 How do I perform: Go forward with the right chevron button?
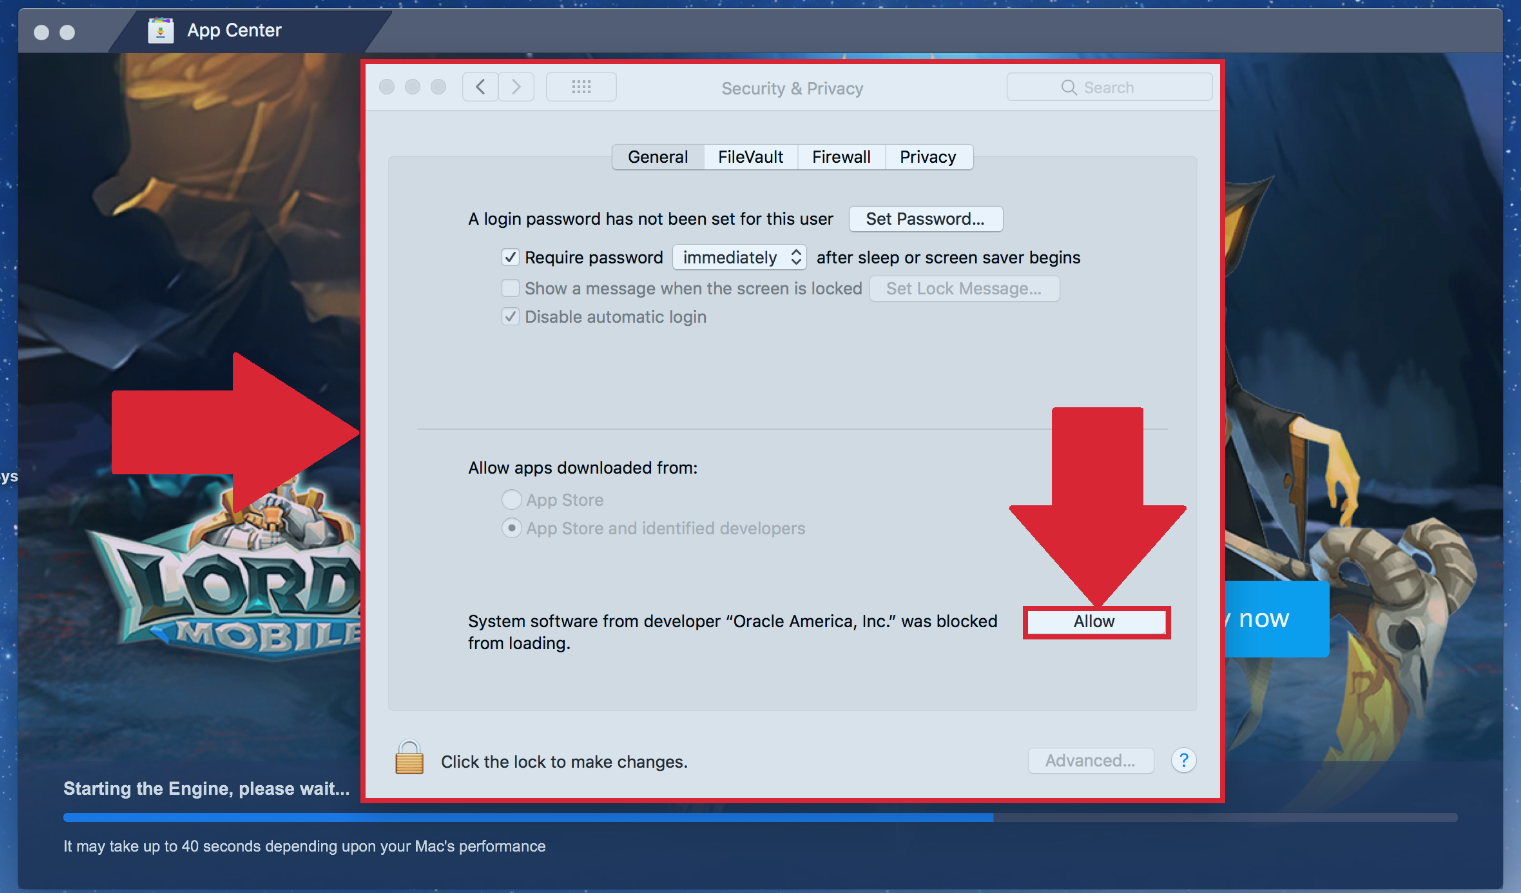[516, 87]
